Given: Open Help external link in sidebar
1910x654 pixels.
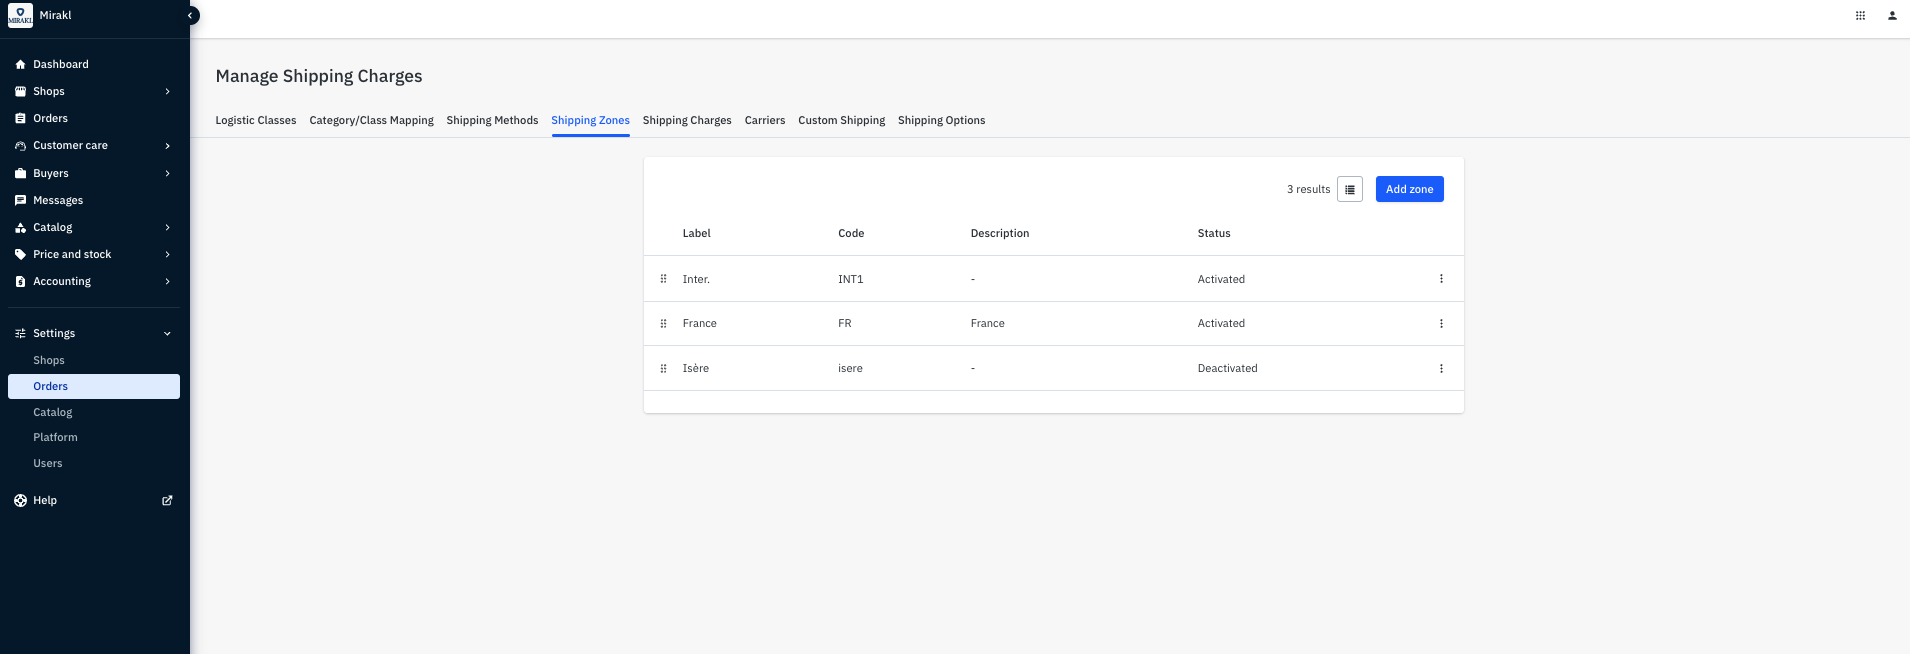Looking at the screenshot, I should (x=167, y=500).
